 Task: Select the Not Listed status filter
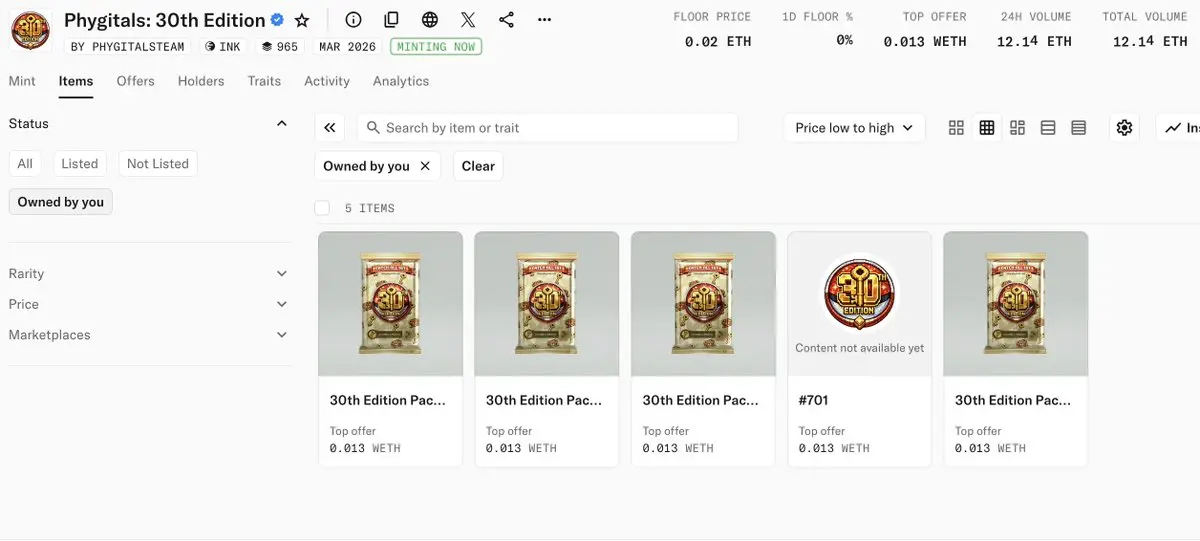pos(158,164)
